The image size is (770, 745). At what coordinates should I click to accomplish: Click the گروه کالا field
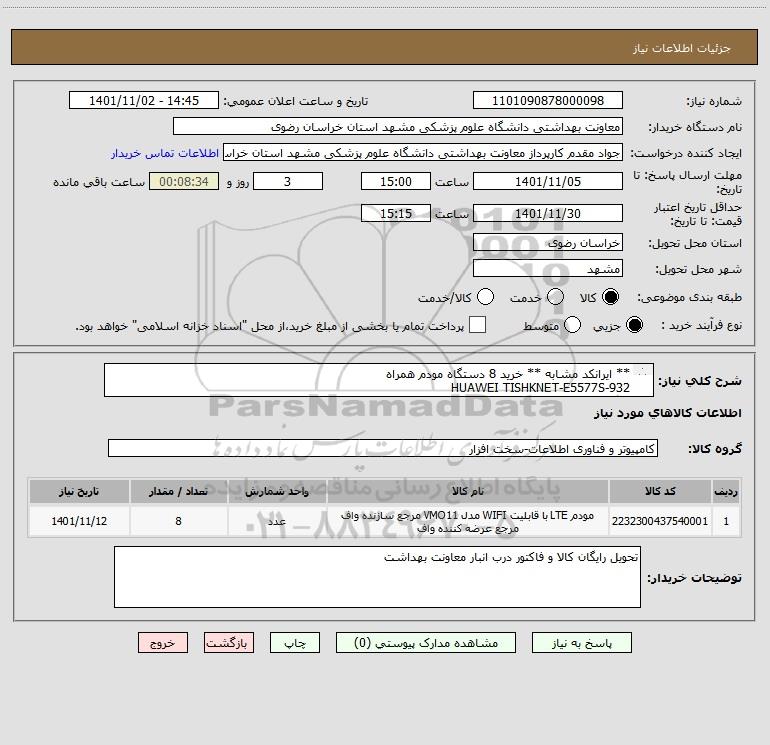tap(383, 448)
